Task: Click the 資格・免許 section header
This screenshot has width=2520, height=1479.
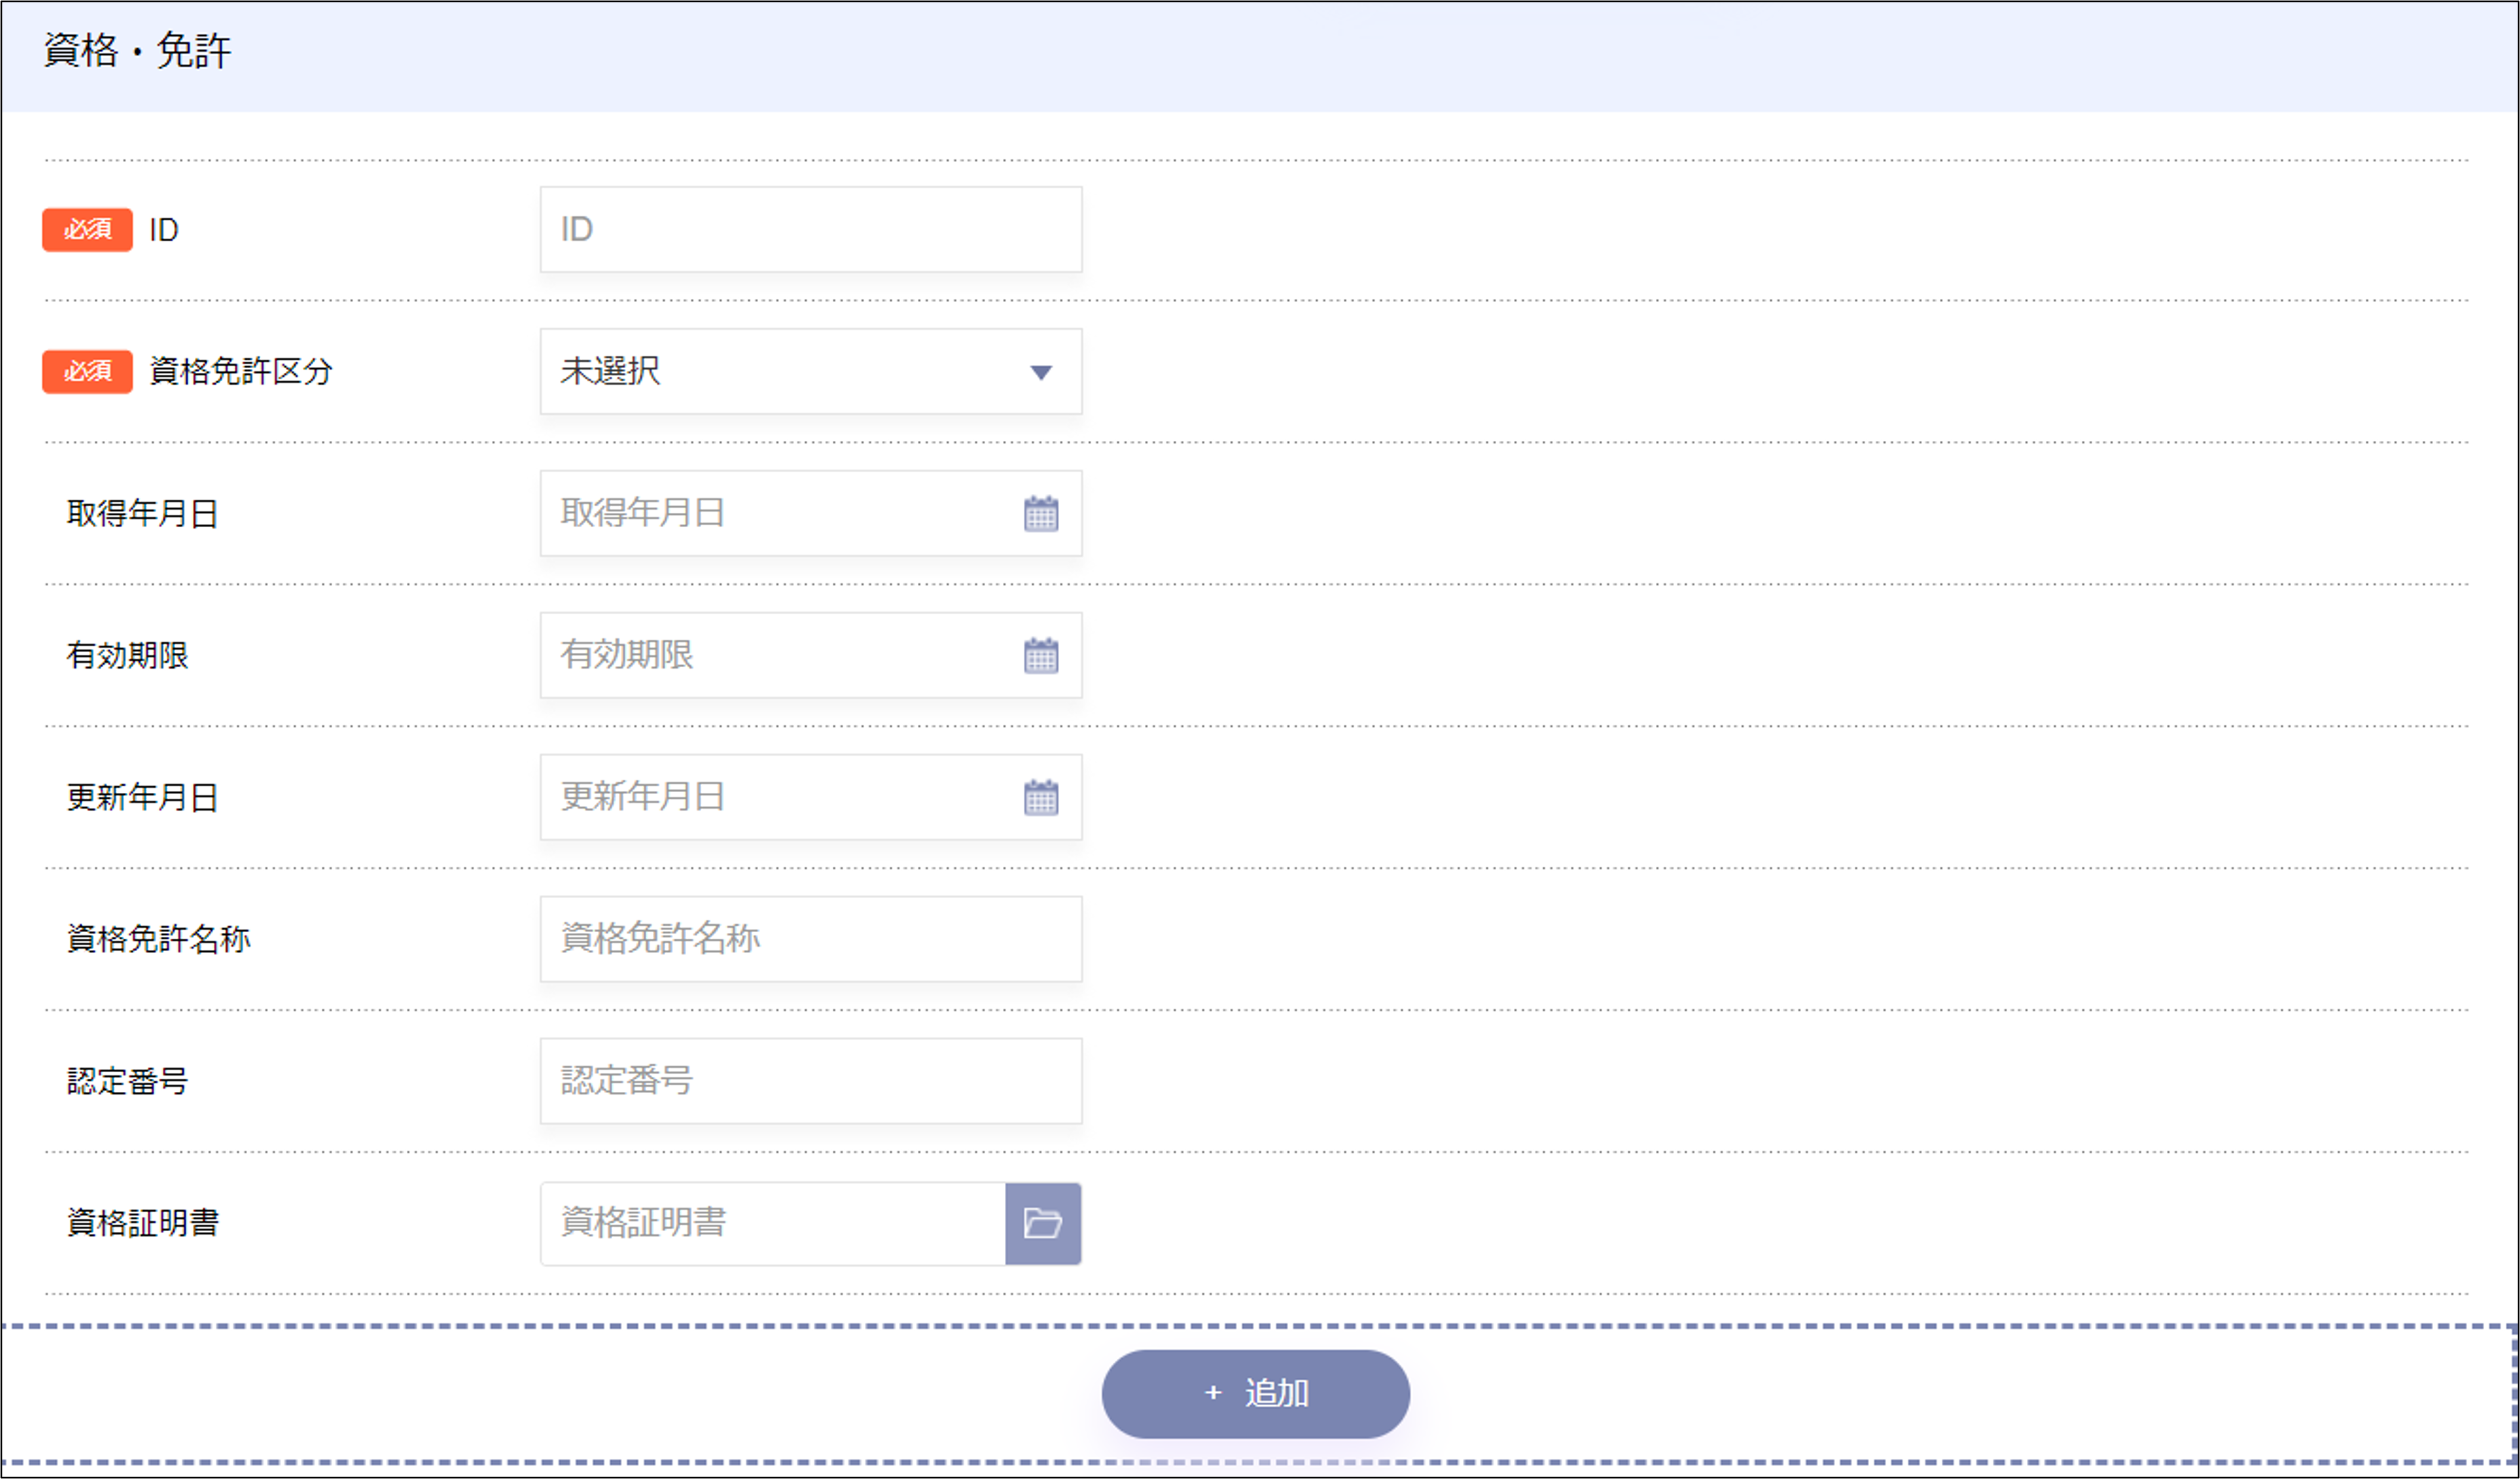Action: (x=137, y=48)
